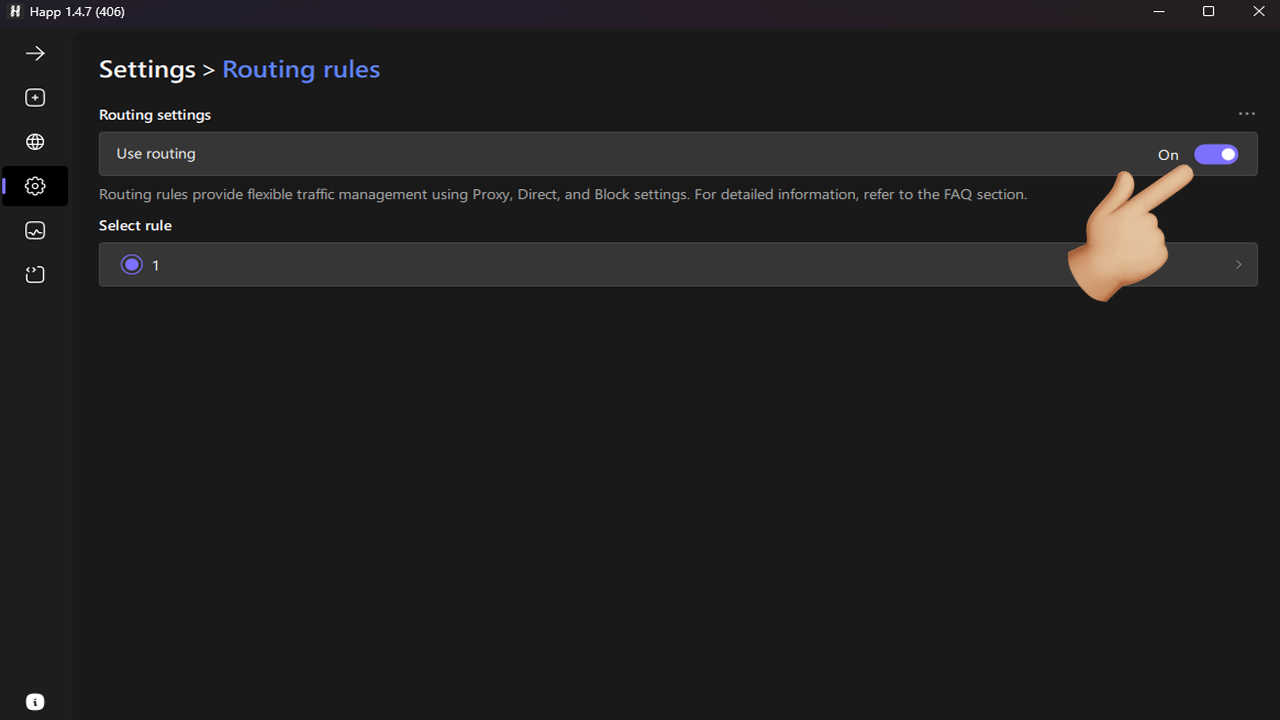Click the On label beside the routing switch

click(1167, 154)
